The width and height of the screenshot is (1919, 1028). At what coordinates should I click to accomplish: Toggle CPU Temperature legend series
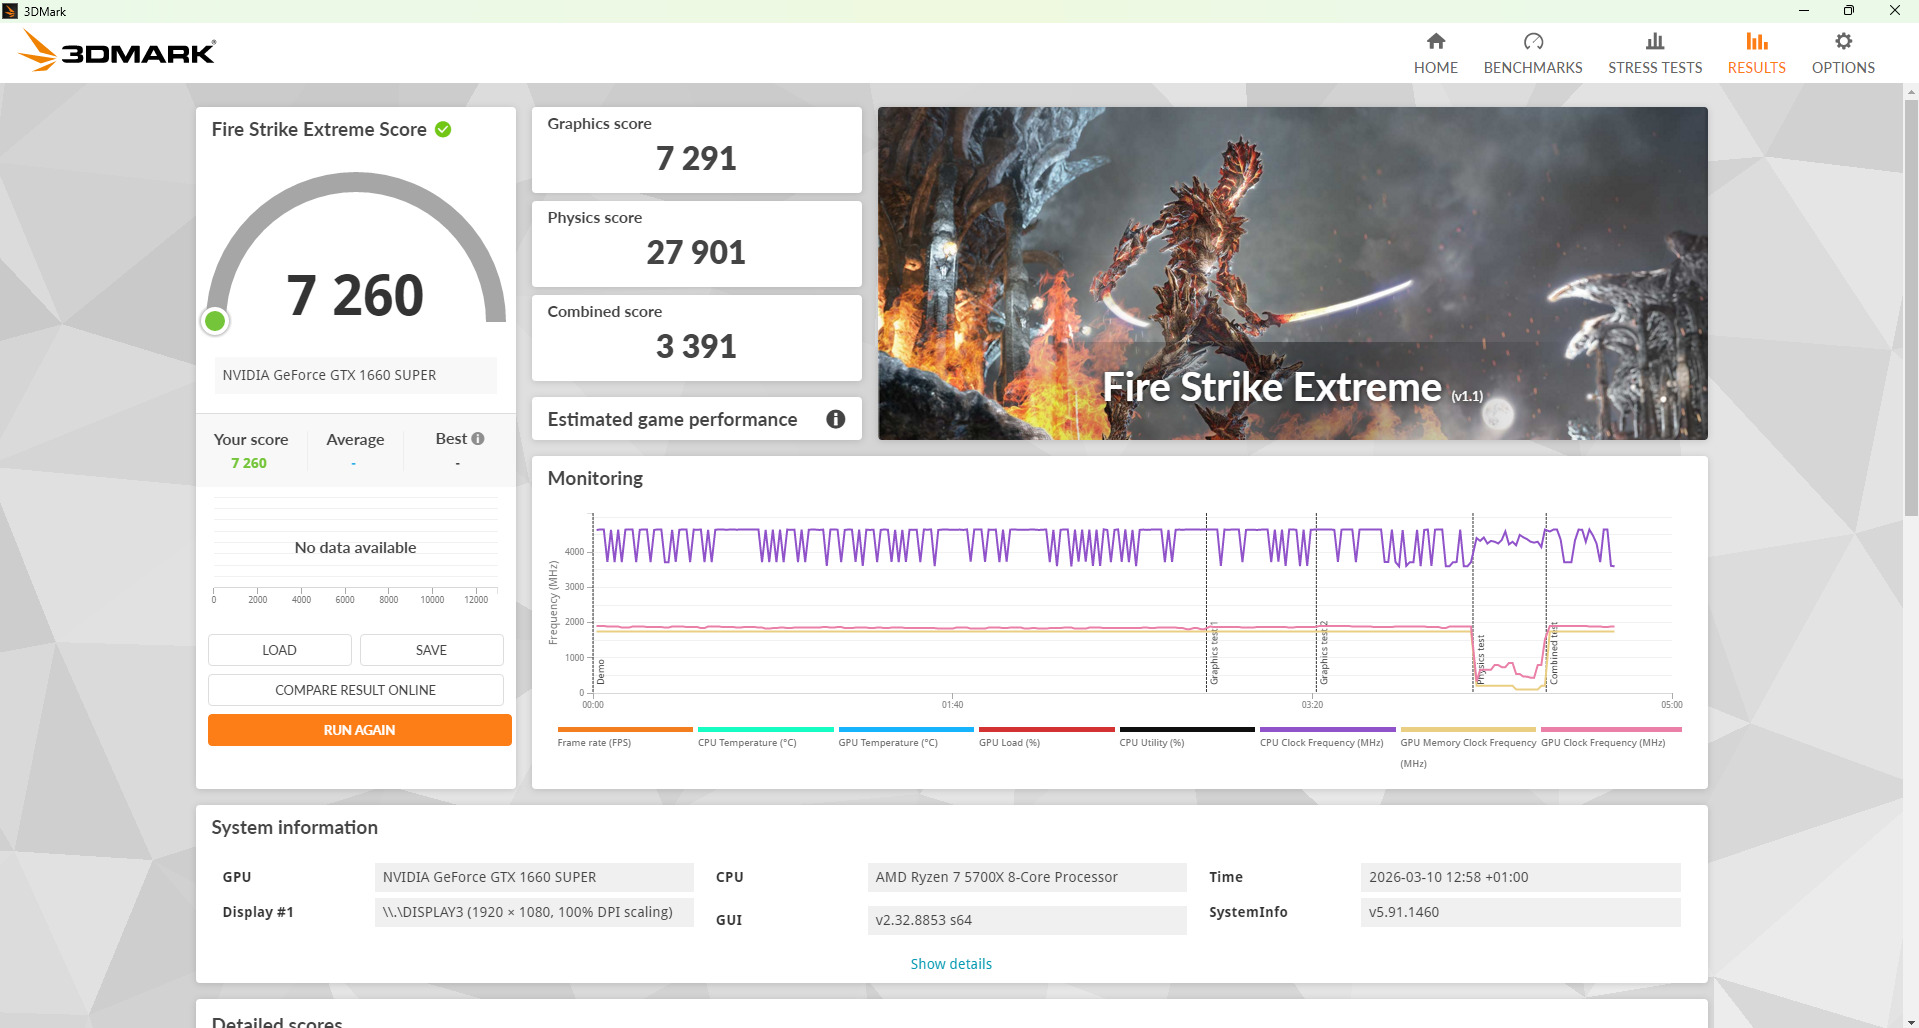747,742
